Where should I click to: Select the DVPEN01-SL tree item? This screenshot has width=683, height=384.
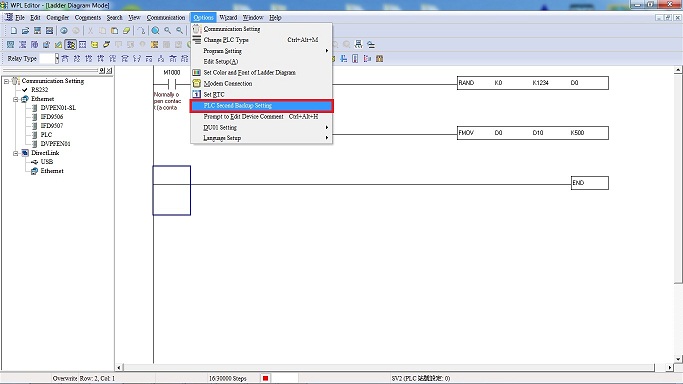(58, 108)
